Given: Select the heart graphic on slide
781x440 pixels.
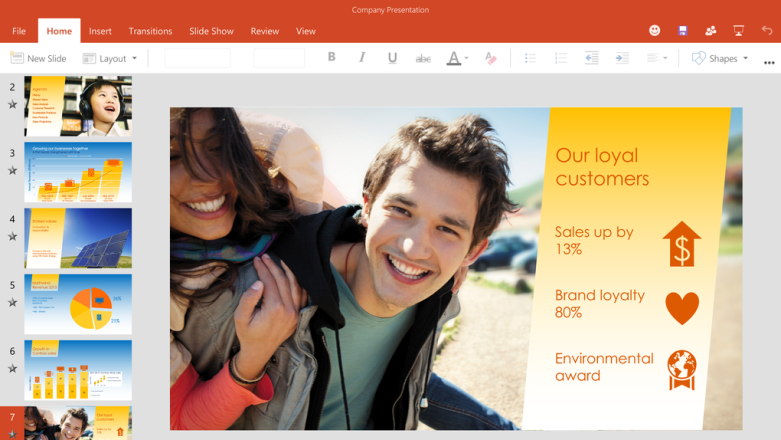Looking at the screenshot, I should click(682, 308).
